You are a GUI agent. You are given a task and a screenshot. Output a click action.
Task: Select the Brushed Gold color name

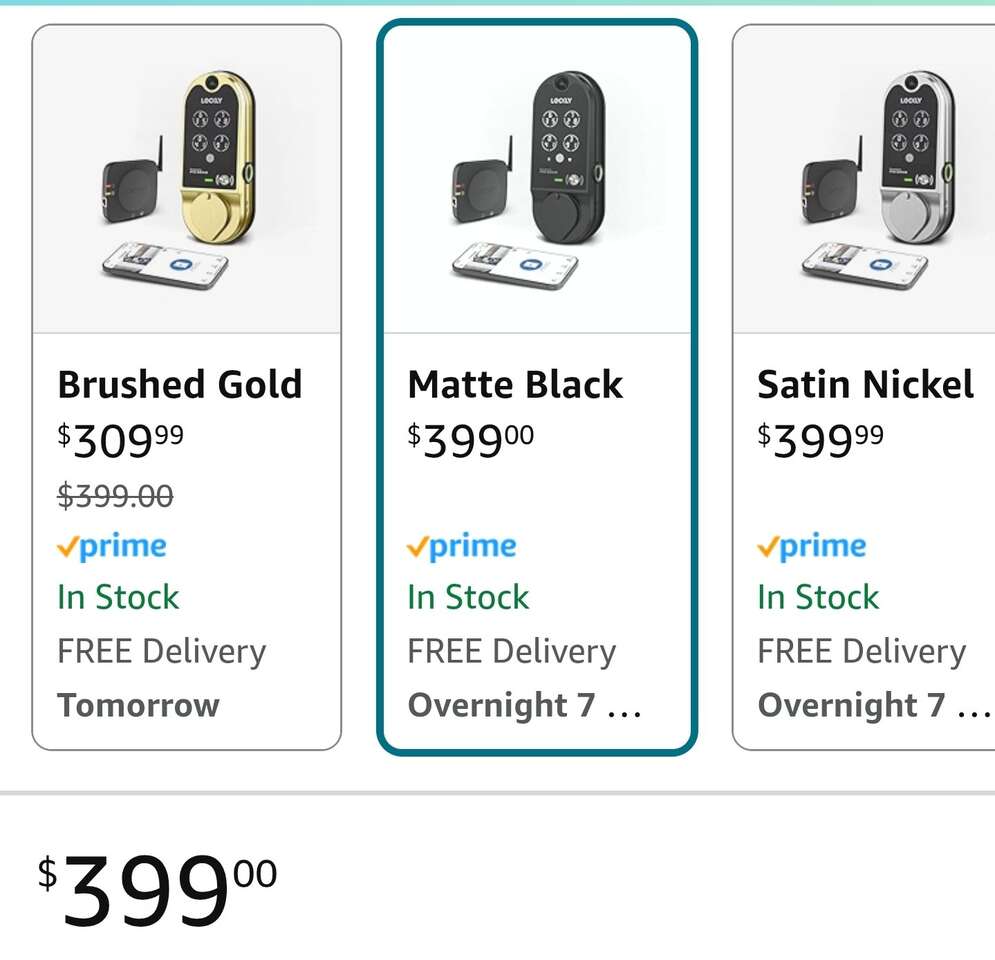coord(180,385)
